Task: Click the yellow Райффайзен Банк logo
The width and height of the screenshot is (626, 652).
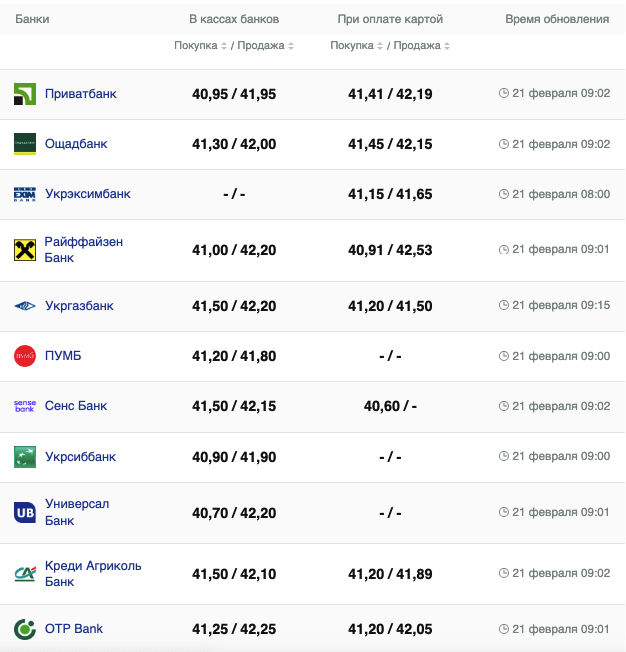Action: (x=25, y=250)
